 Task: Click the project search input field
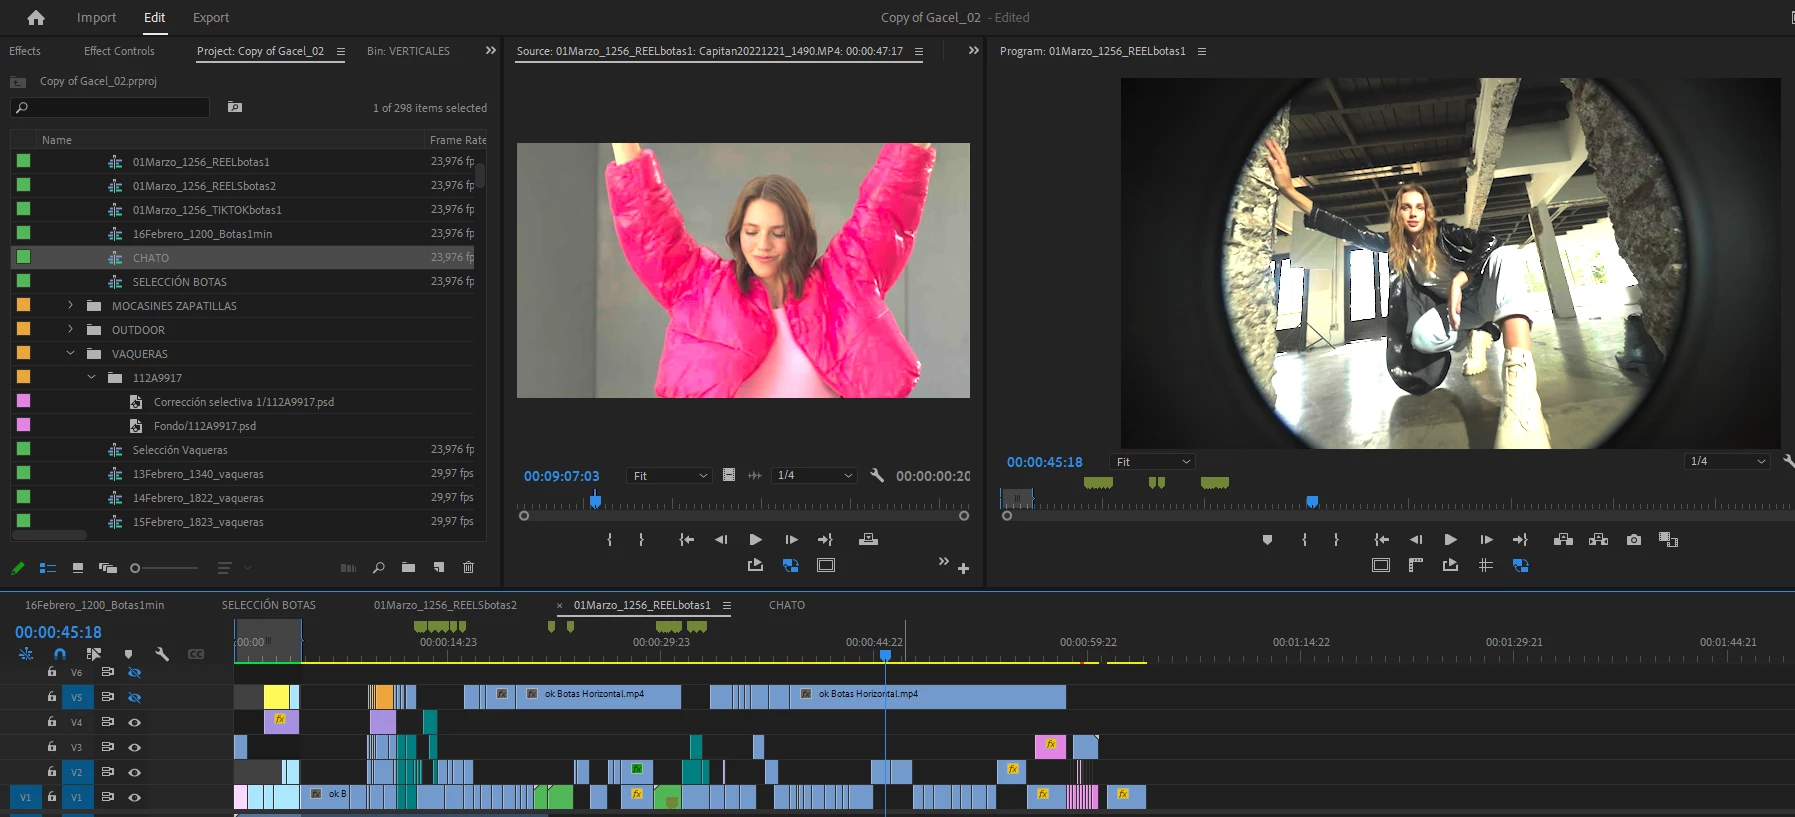point(110,107)
